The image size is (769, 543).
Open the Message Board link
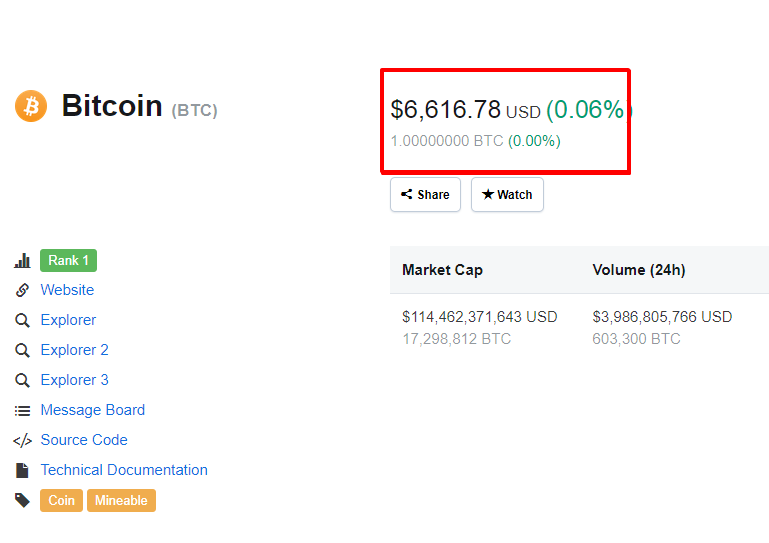tap(93, 410)
